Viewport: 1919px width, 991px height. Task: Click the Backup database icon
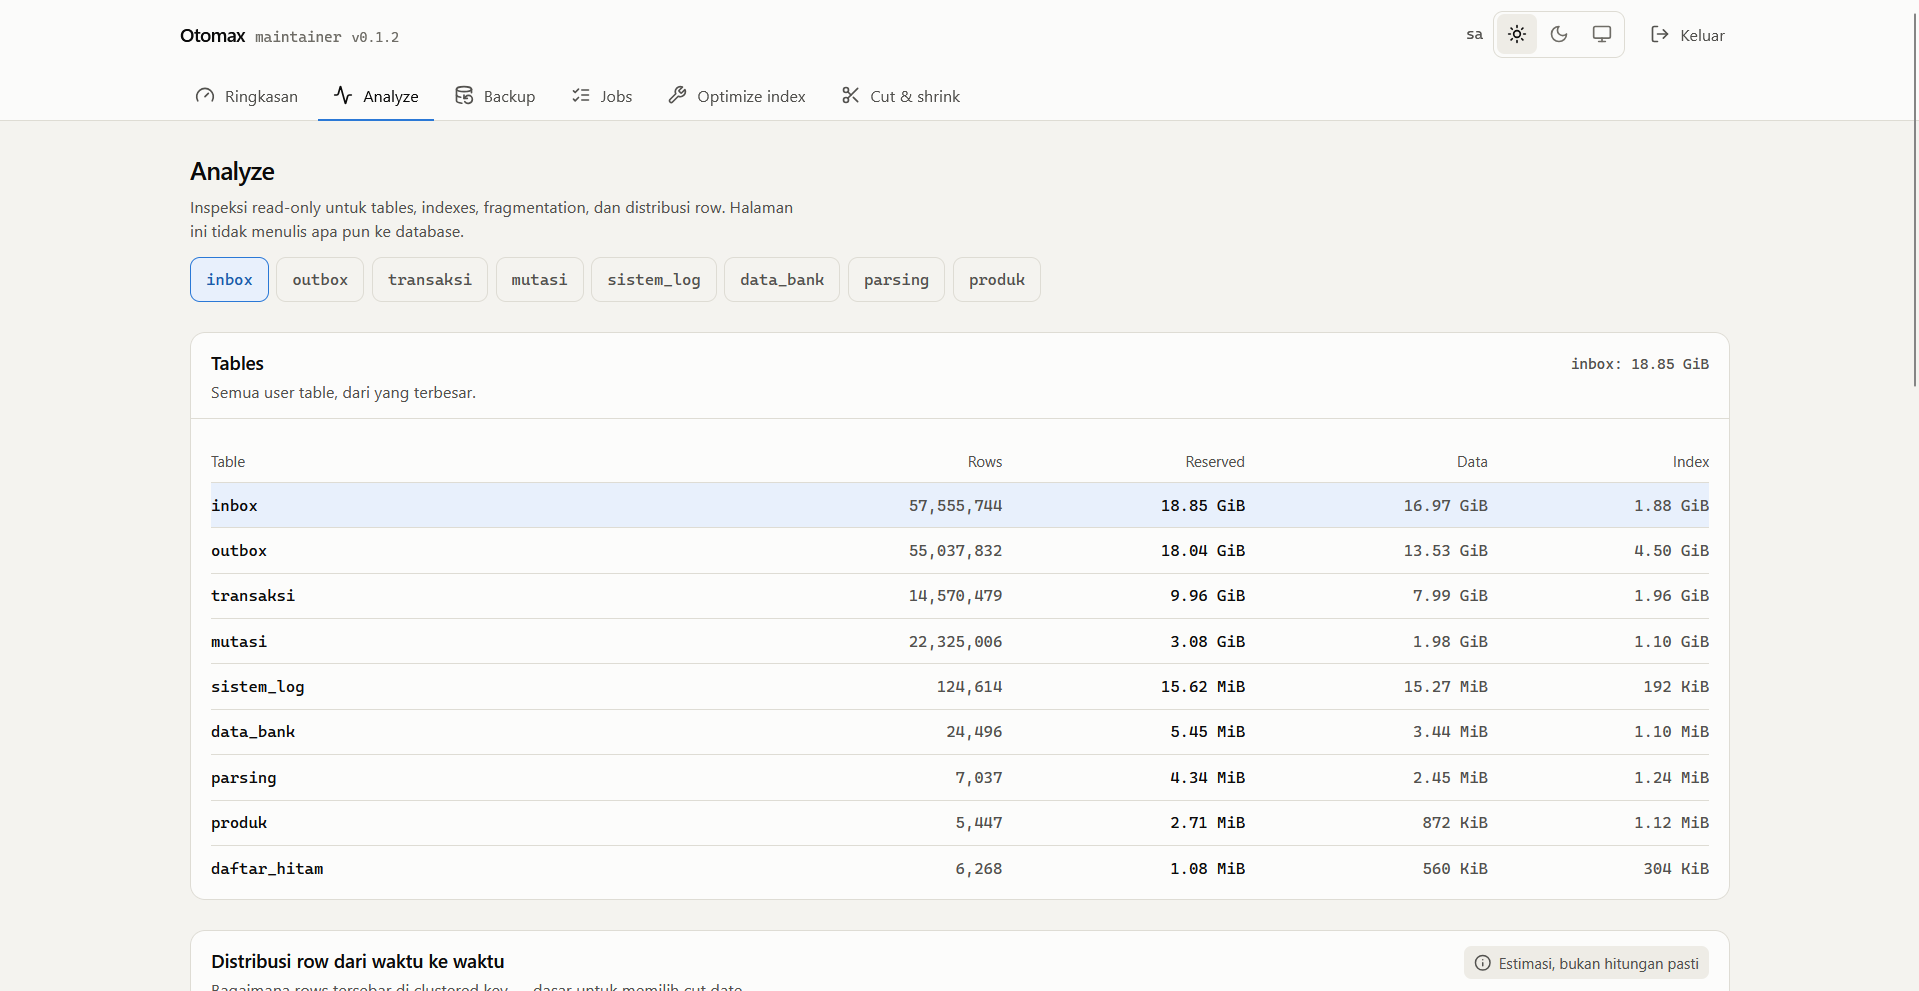[x=464, y=96]
